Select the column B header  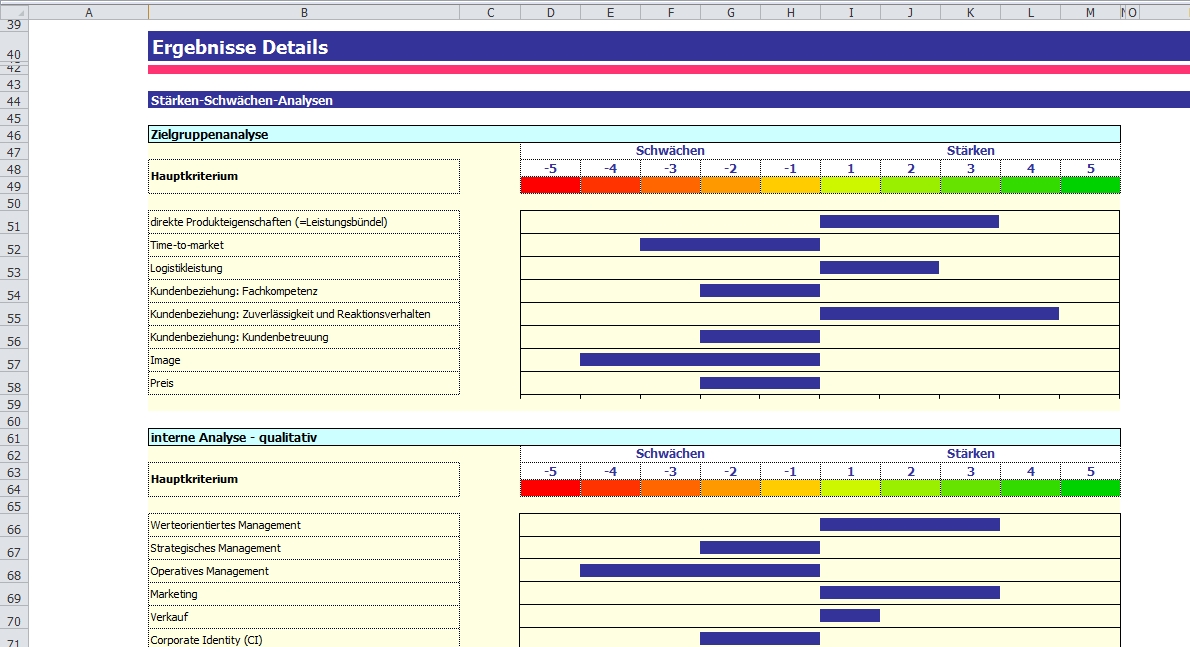[303, 12]
